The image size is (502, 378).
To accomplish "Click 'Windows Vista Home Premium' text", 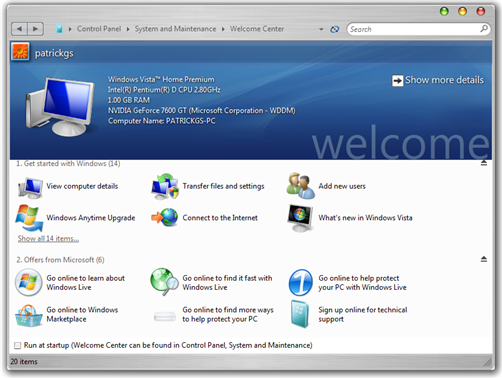I will [161, 79].
